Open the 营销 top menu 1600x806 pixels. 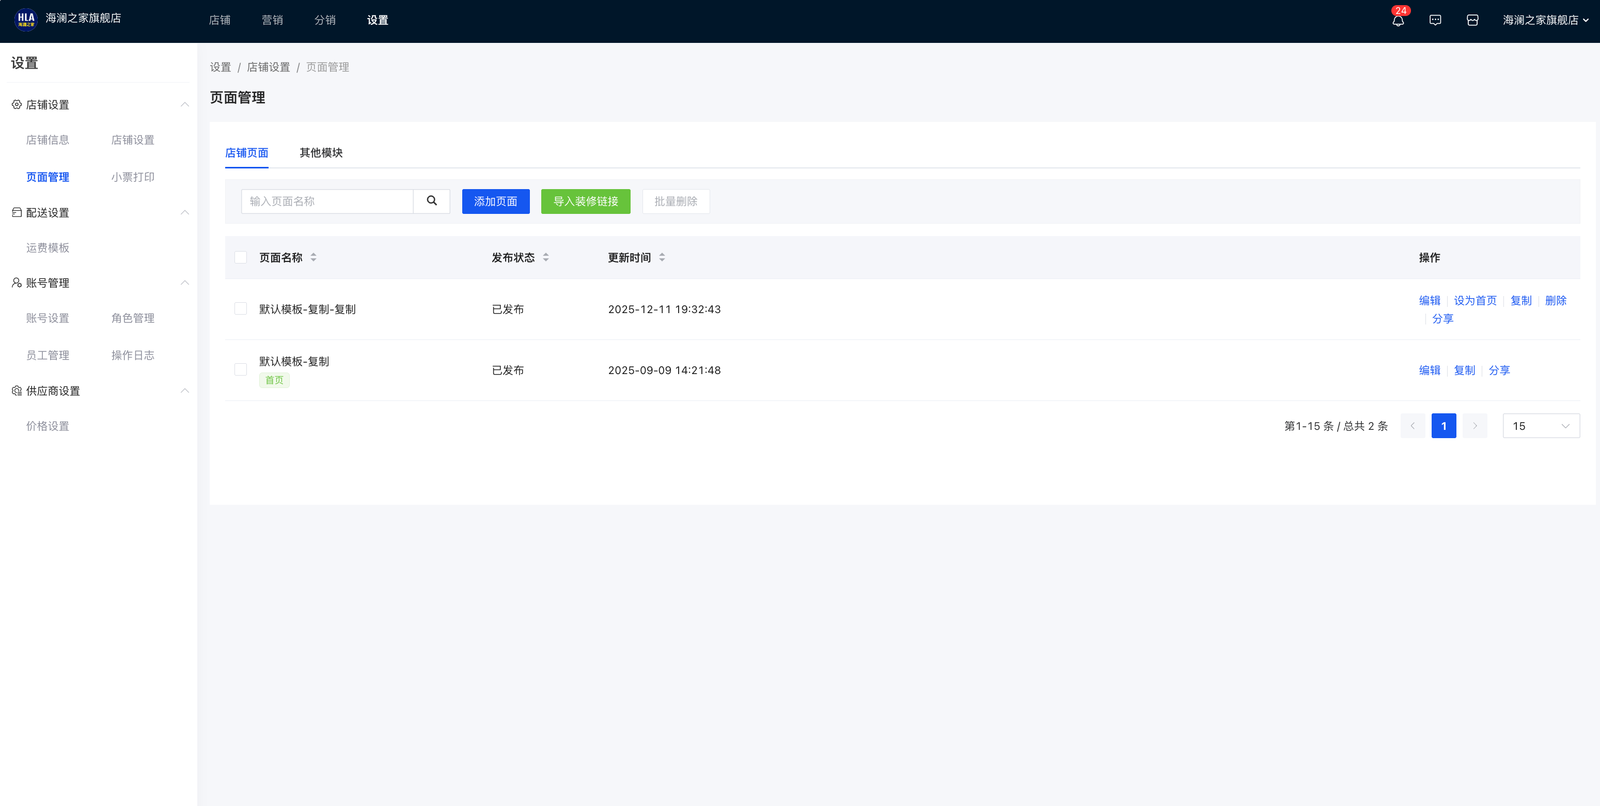pyautogui.click(x=272, y=20)
